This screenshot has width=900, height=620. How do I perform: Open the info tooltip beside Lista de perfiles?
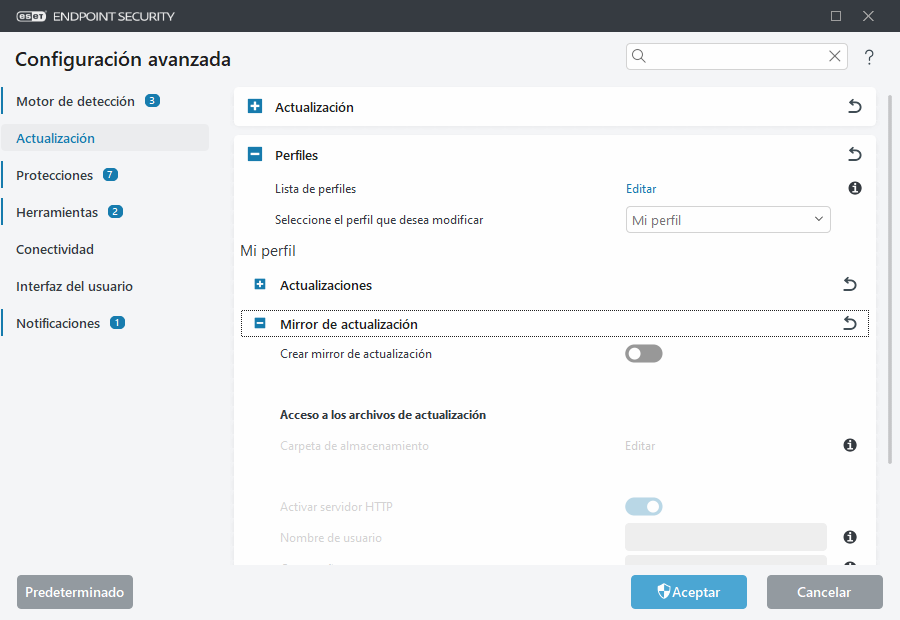[855, 188]
